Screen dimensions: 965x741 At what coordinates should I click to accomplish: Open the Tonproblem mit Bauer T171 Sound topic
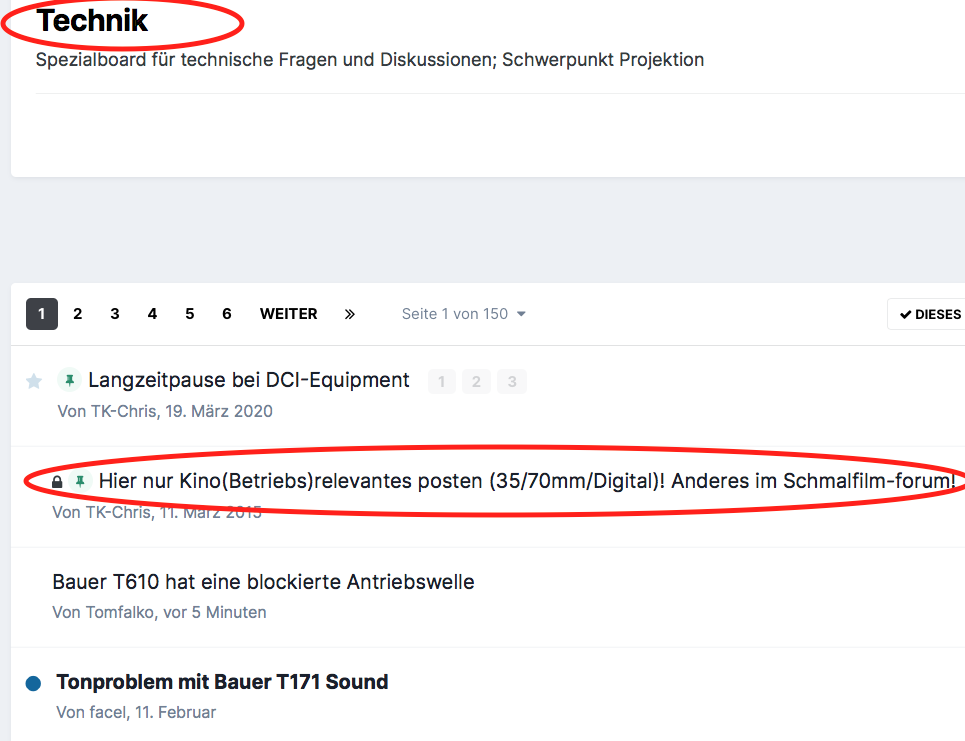pos(222,682)
